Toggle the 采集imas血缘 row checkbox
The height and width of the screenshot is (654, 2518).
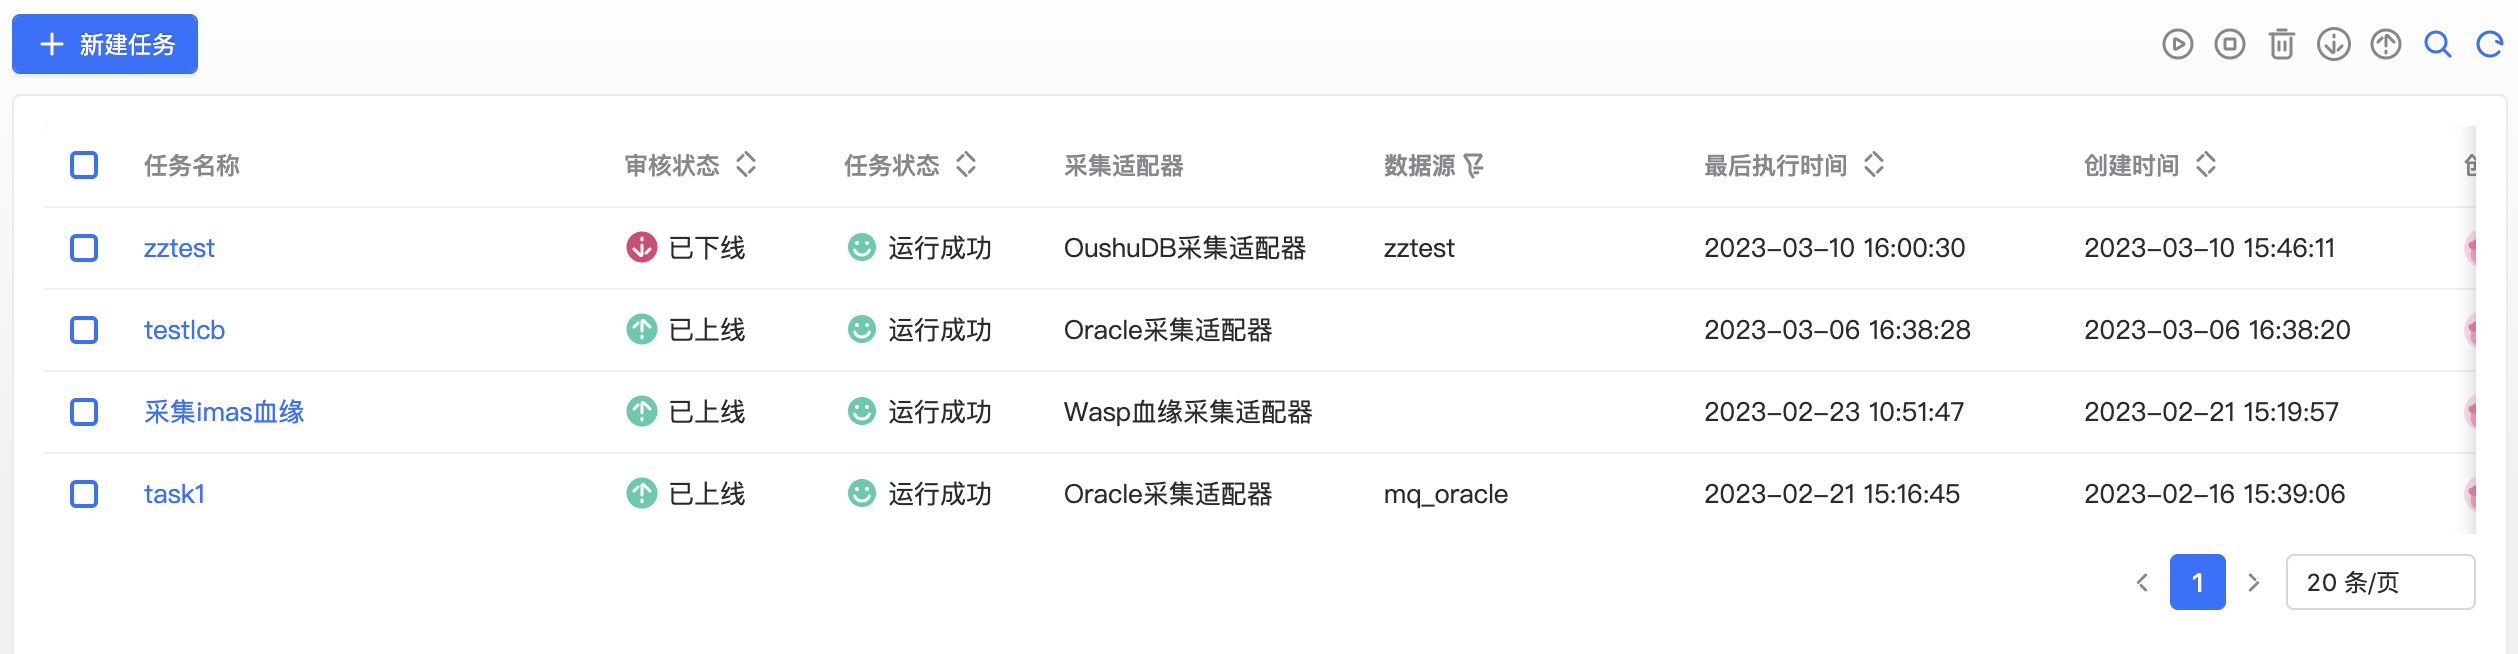(x=84, y=412)
